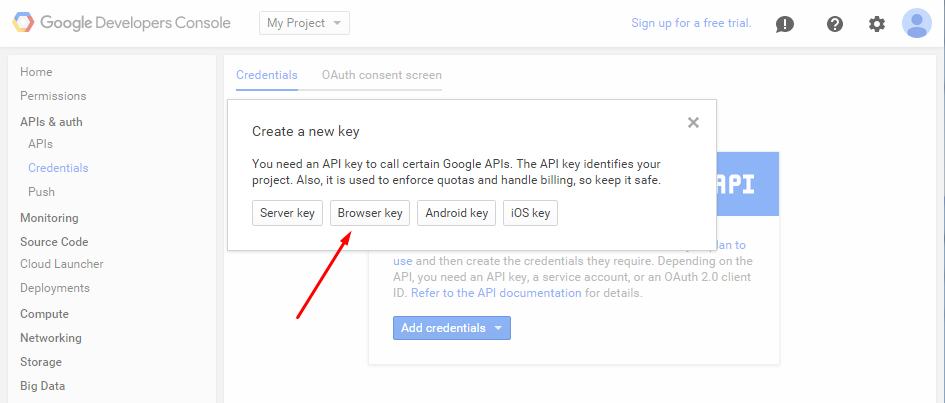Open Refer to the API documentation link
The image size is (945, 403).
click(495, 293)
